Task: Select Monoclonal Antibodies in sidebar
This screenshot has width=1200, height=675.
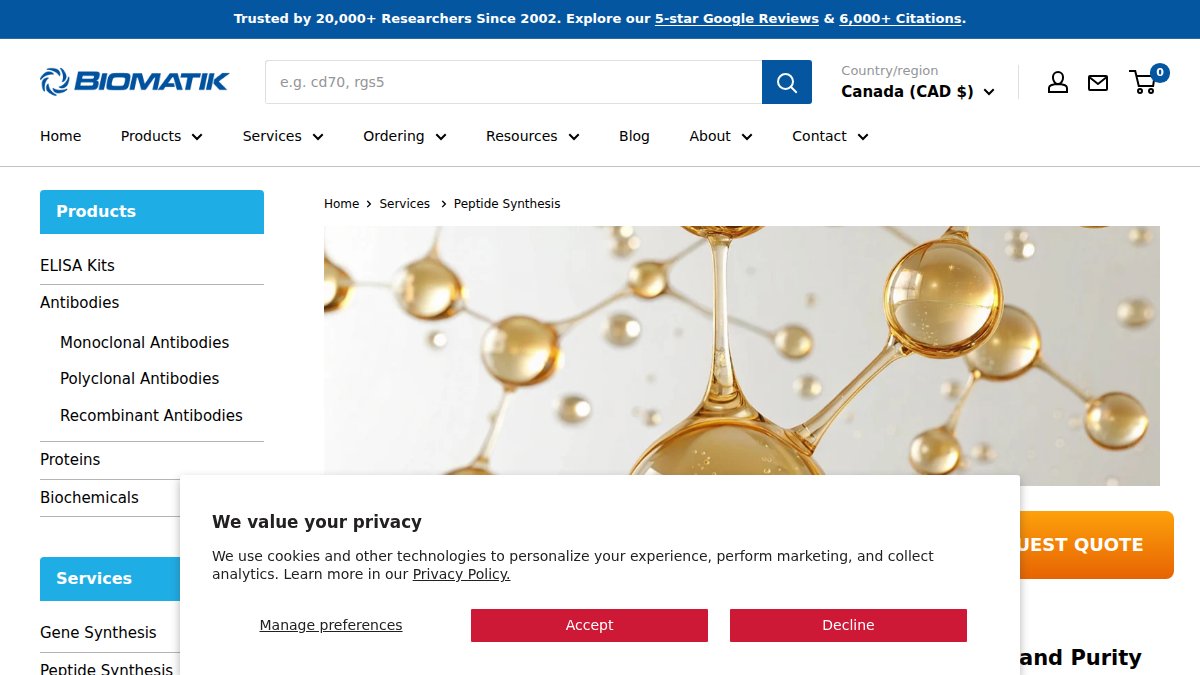Action: [x=145, y=342]
